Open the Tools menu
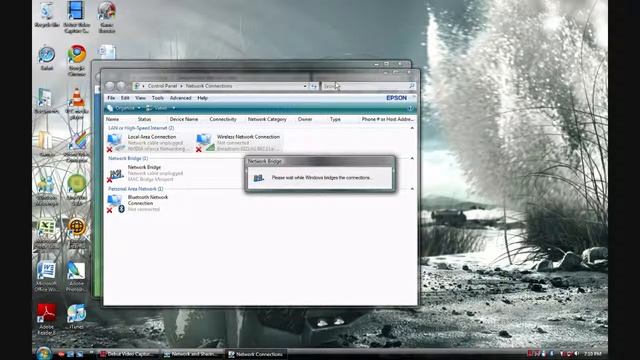Screen dimensions: 640x360 pyautogui.click(x=158, y=98)
